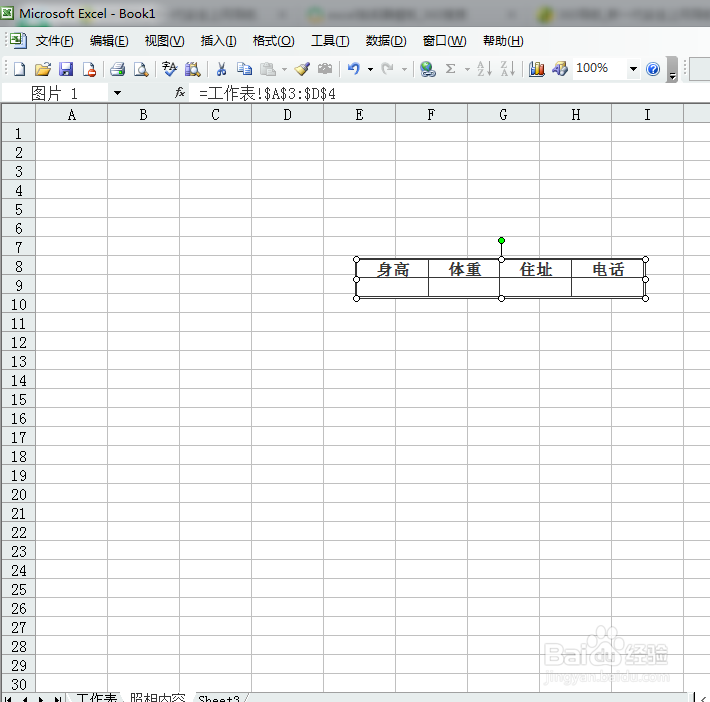
Task: Click the Paste clipboard icon
Action: (268, 69)
